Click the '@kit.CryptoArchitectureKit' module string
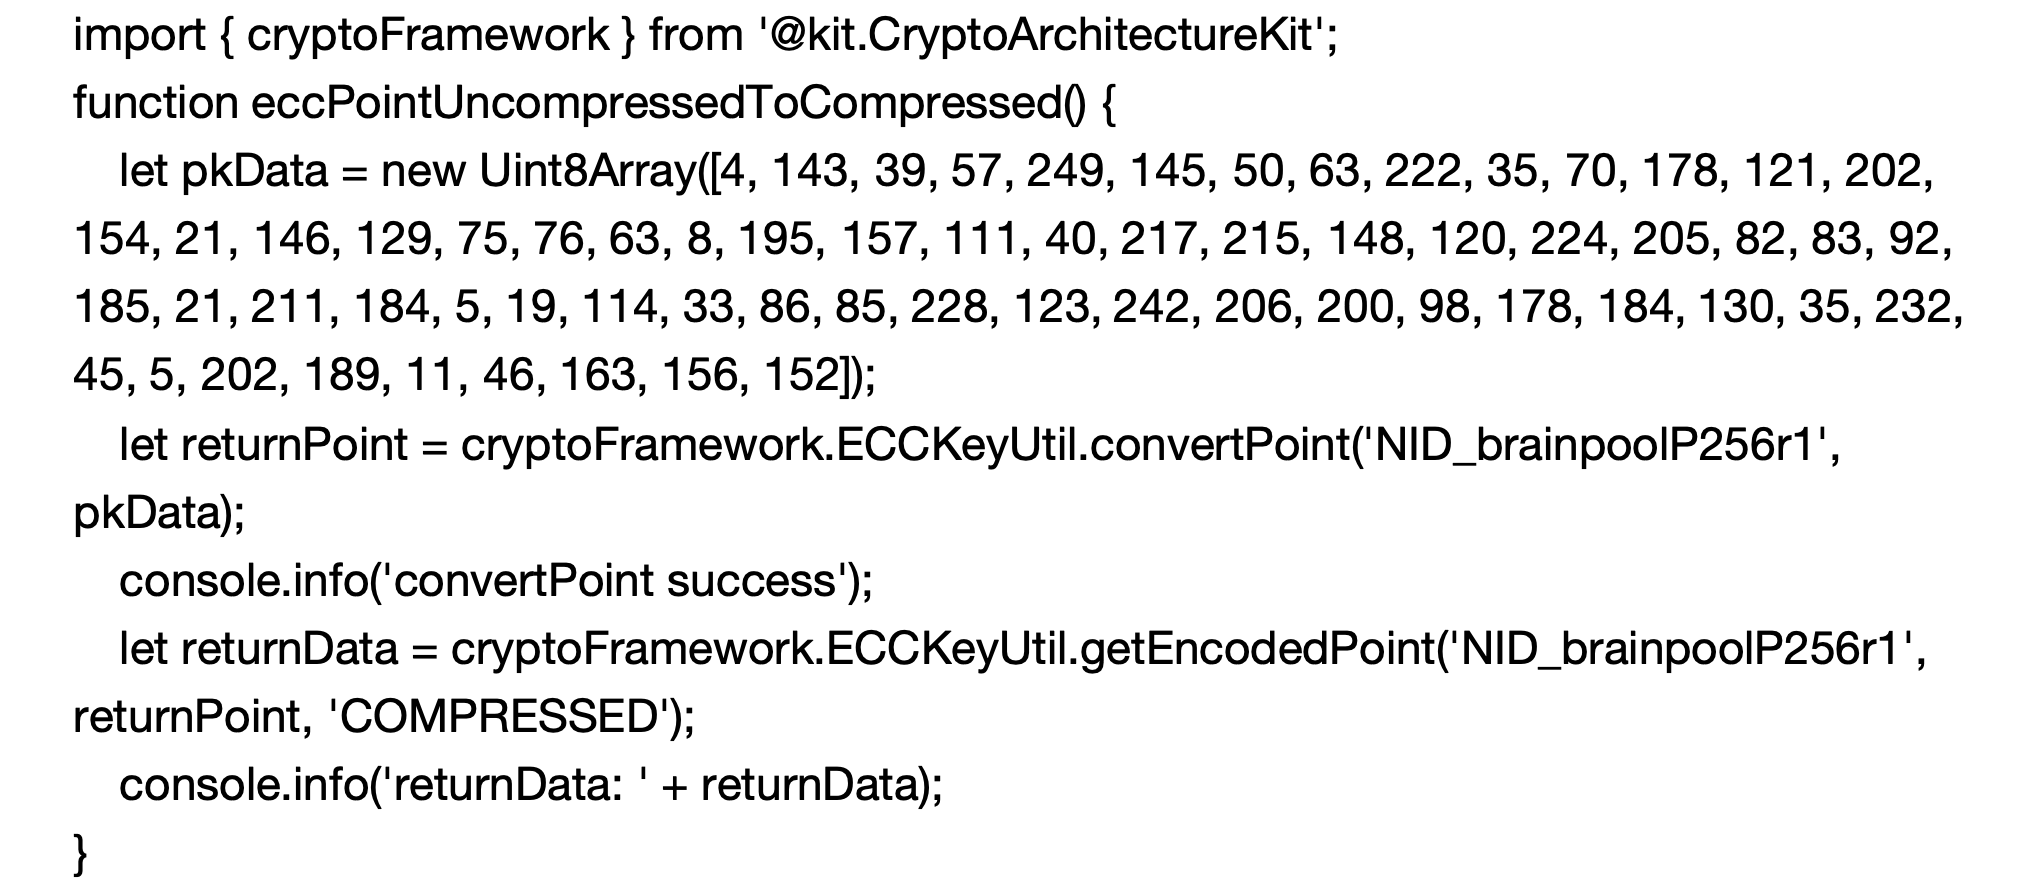This screenshot has width=2042, height=892. pyautogui.click(x=1043, y=36)
